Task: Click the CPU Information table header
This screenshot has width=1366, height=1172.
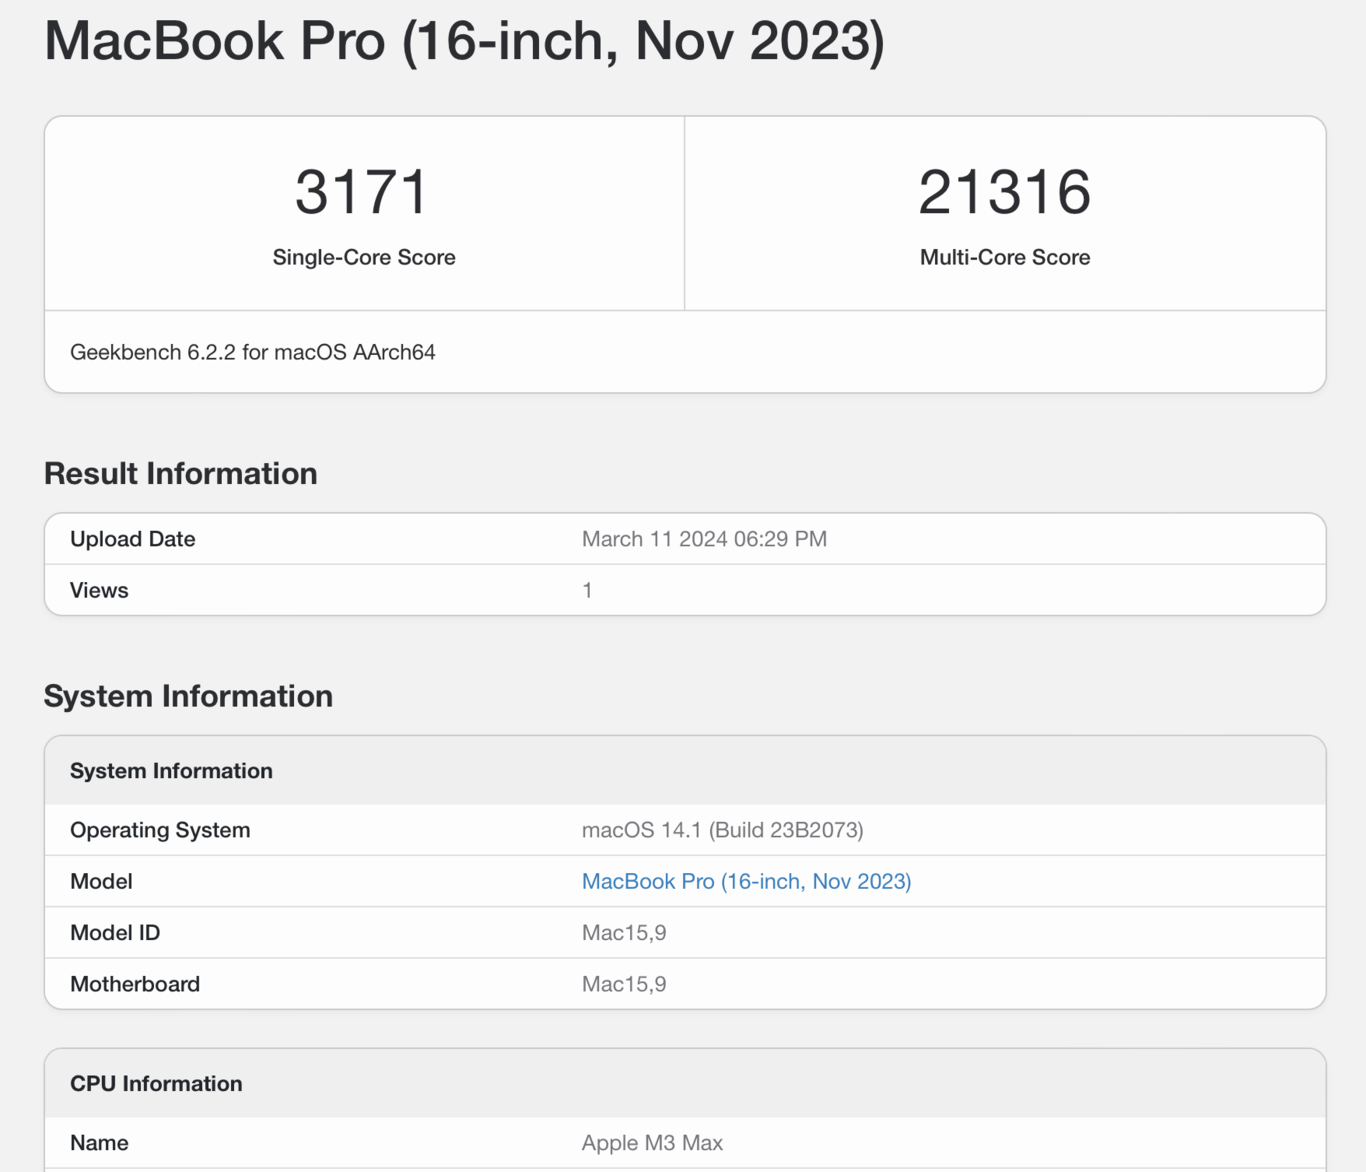Action: pos(156,1084)
